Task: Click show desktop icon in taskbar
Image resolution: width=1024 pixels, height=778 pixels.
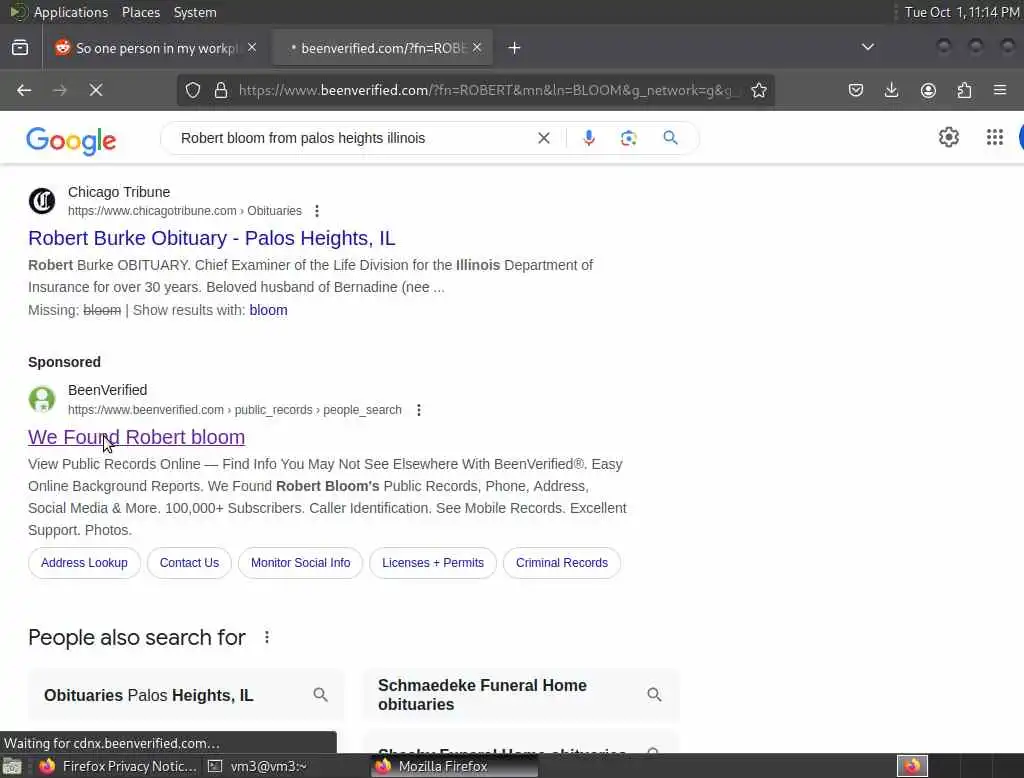Action: (x=12, y=766)
